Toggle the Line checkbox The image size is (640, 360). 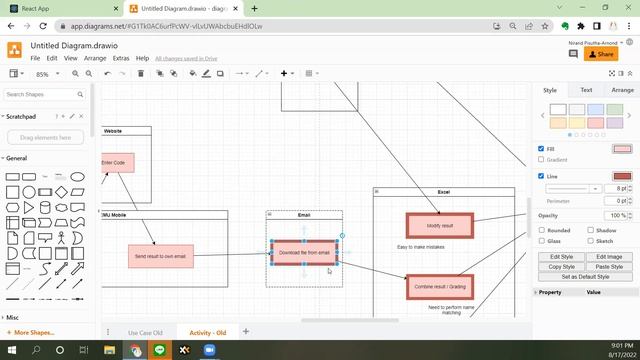click(541, 176)
